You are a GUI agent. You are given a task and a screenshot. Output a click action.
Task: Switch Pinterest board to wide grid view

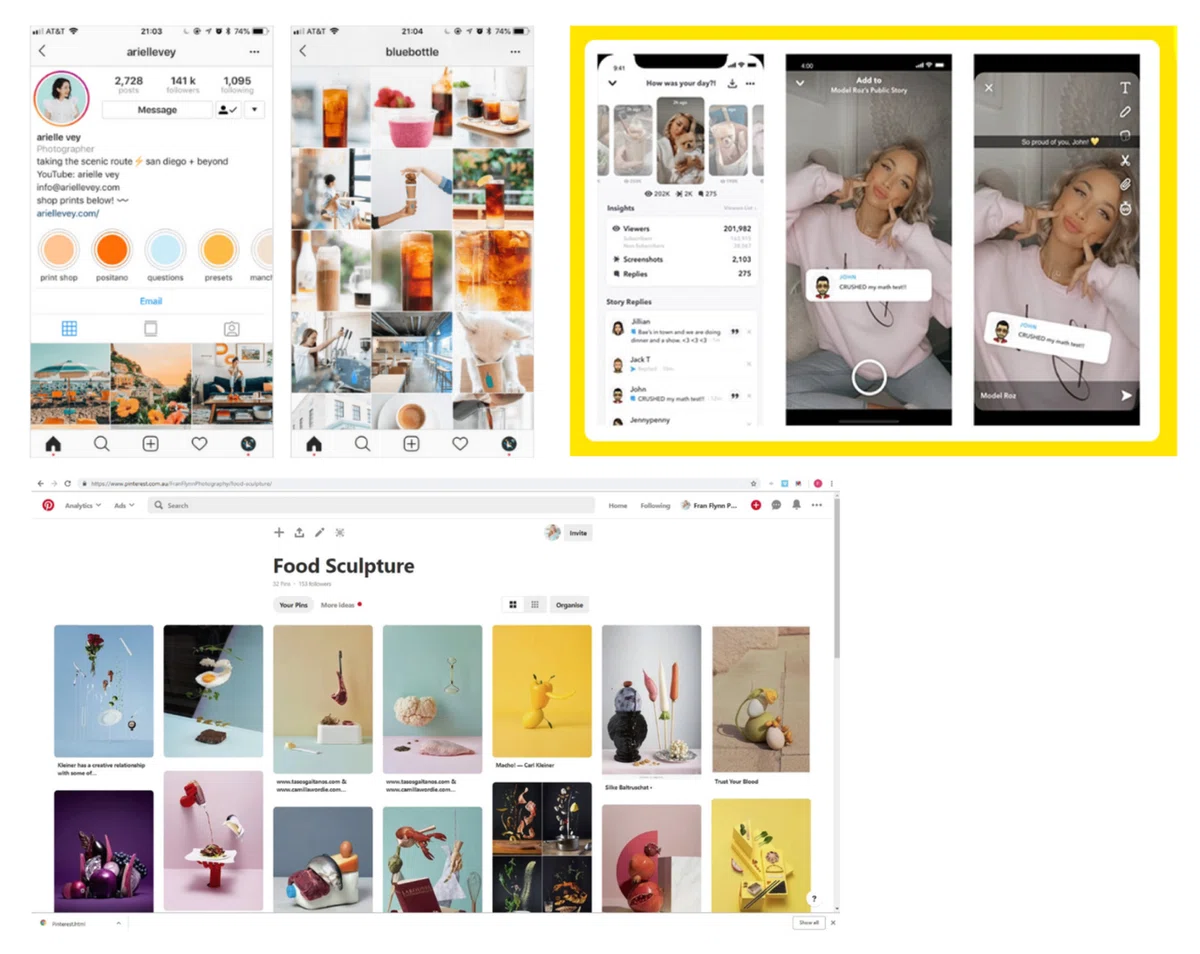click(x=513, y=605)
